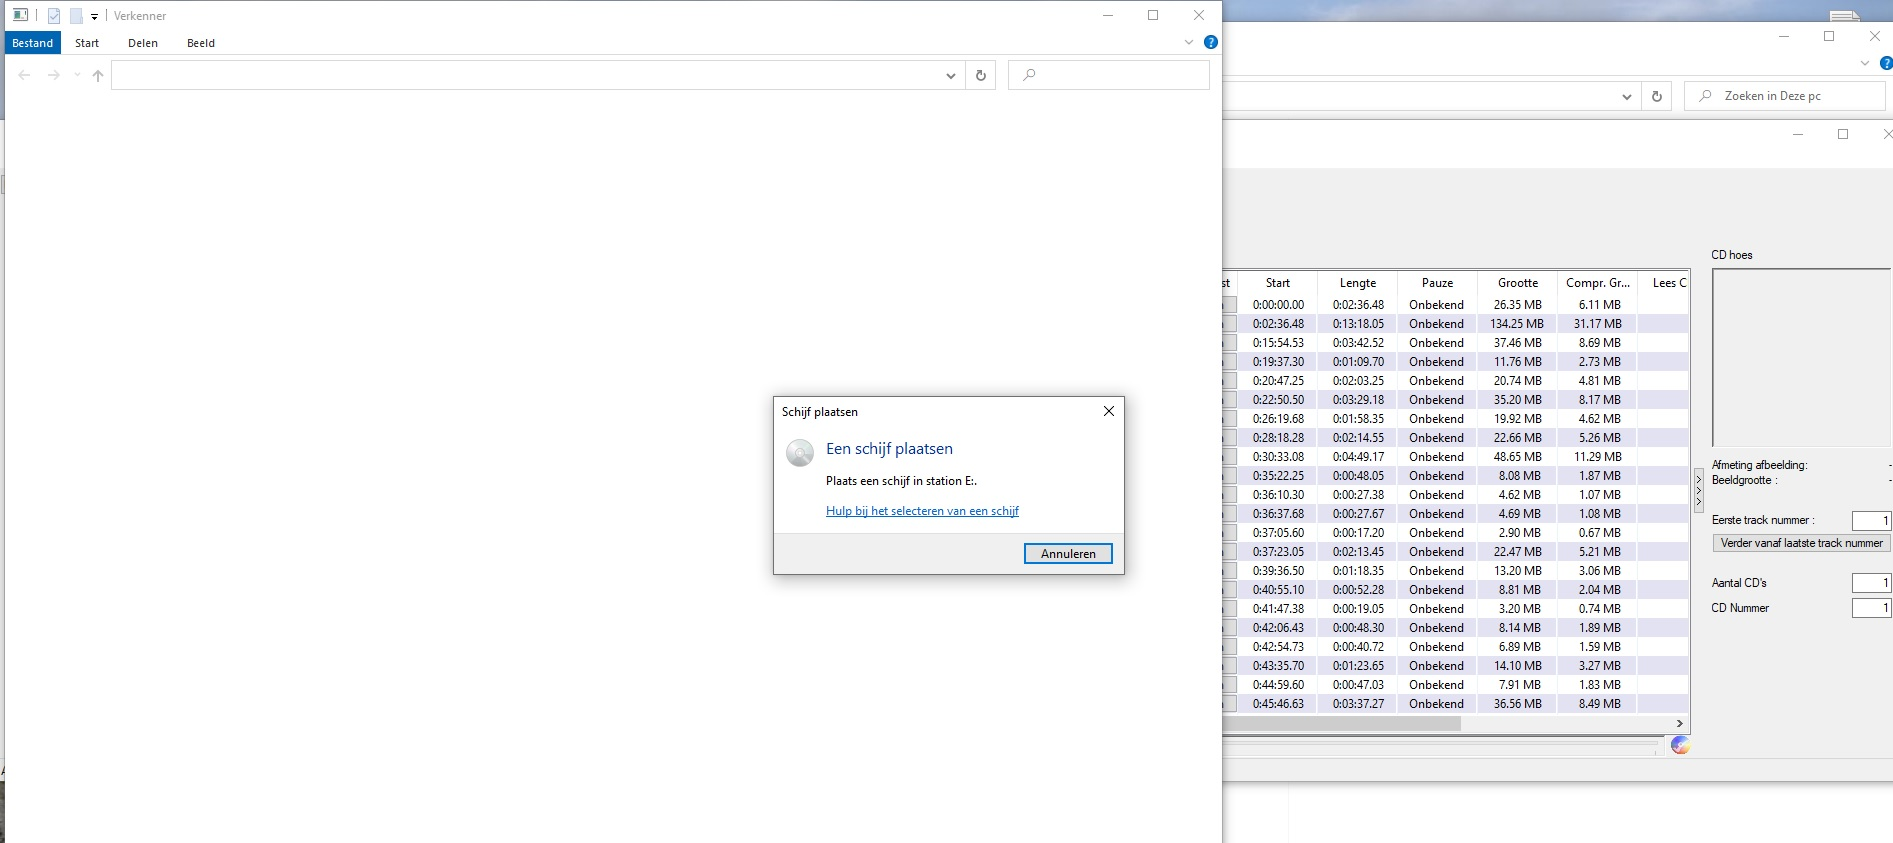This screenshot has height=843, width=1893.
Task: Maximize the Verkenner window
Action: [x=1153, y=15]
